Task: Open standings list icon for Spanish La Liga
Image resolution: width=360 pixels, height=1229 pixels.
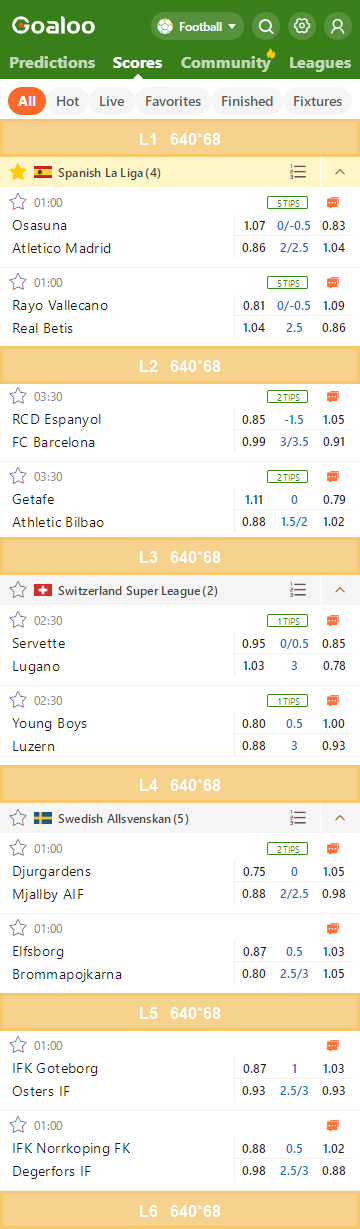Action: point(297,172)
